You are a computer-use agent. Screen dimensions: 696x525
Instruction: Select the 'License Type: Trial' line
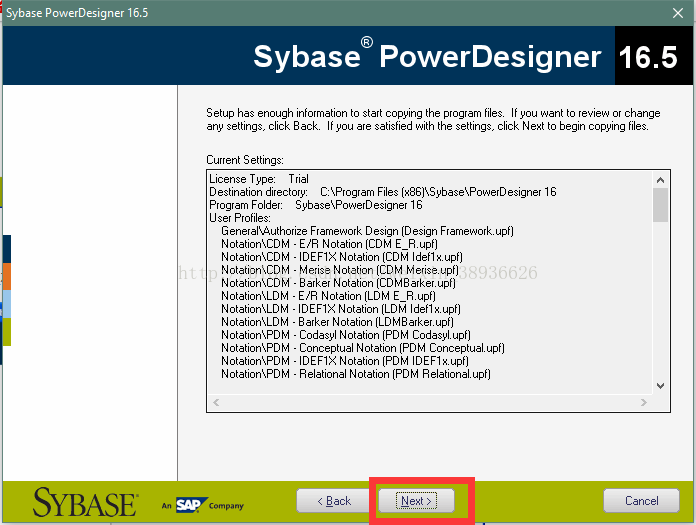point(259,179)
